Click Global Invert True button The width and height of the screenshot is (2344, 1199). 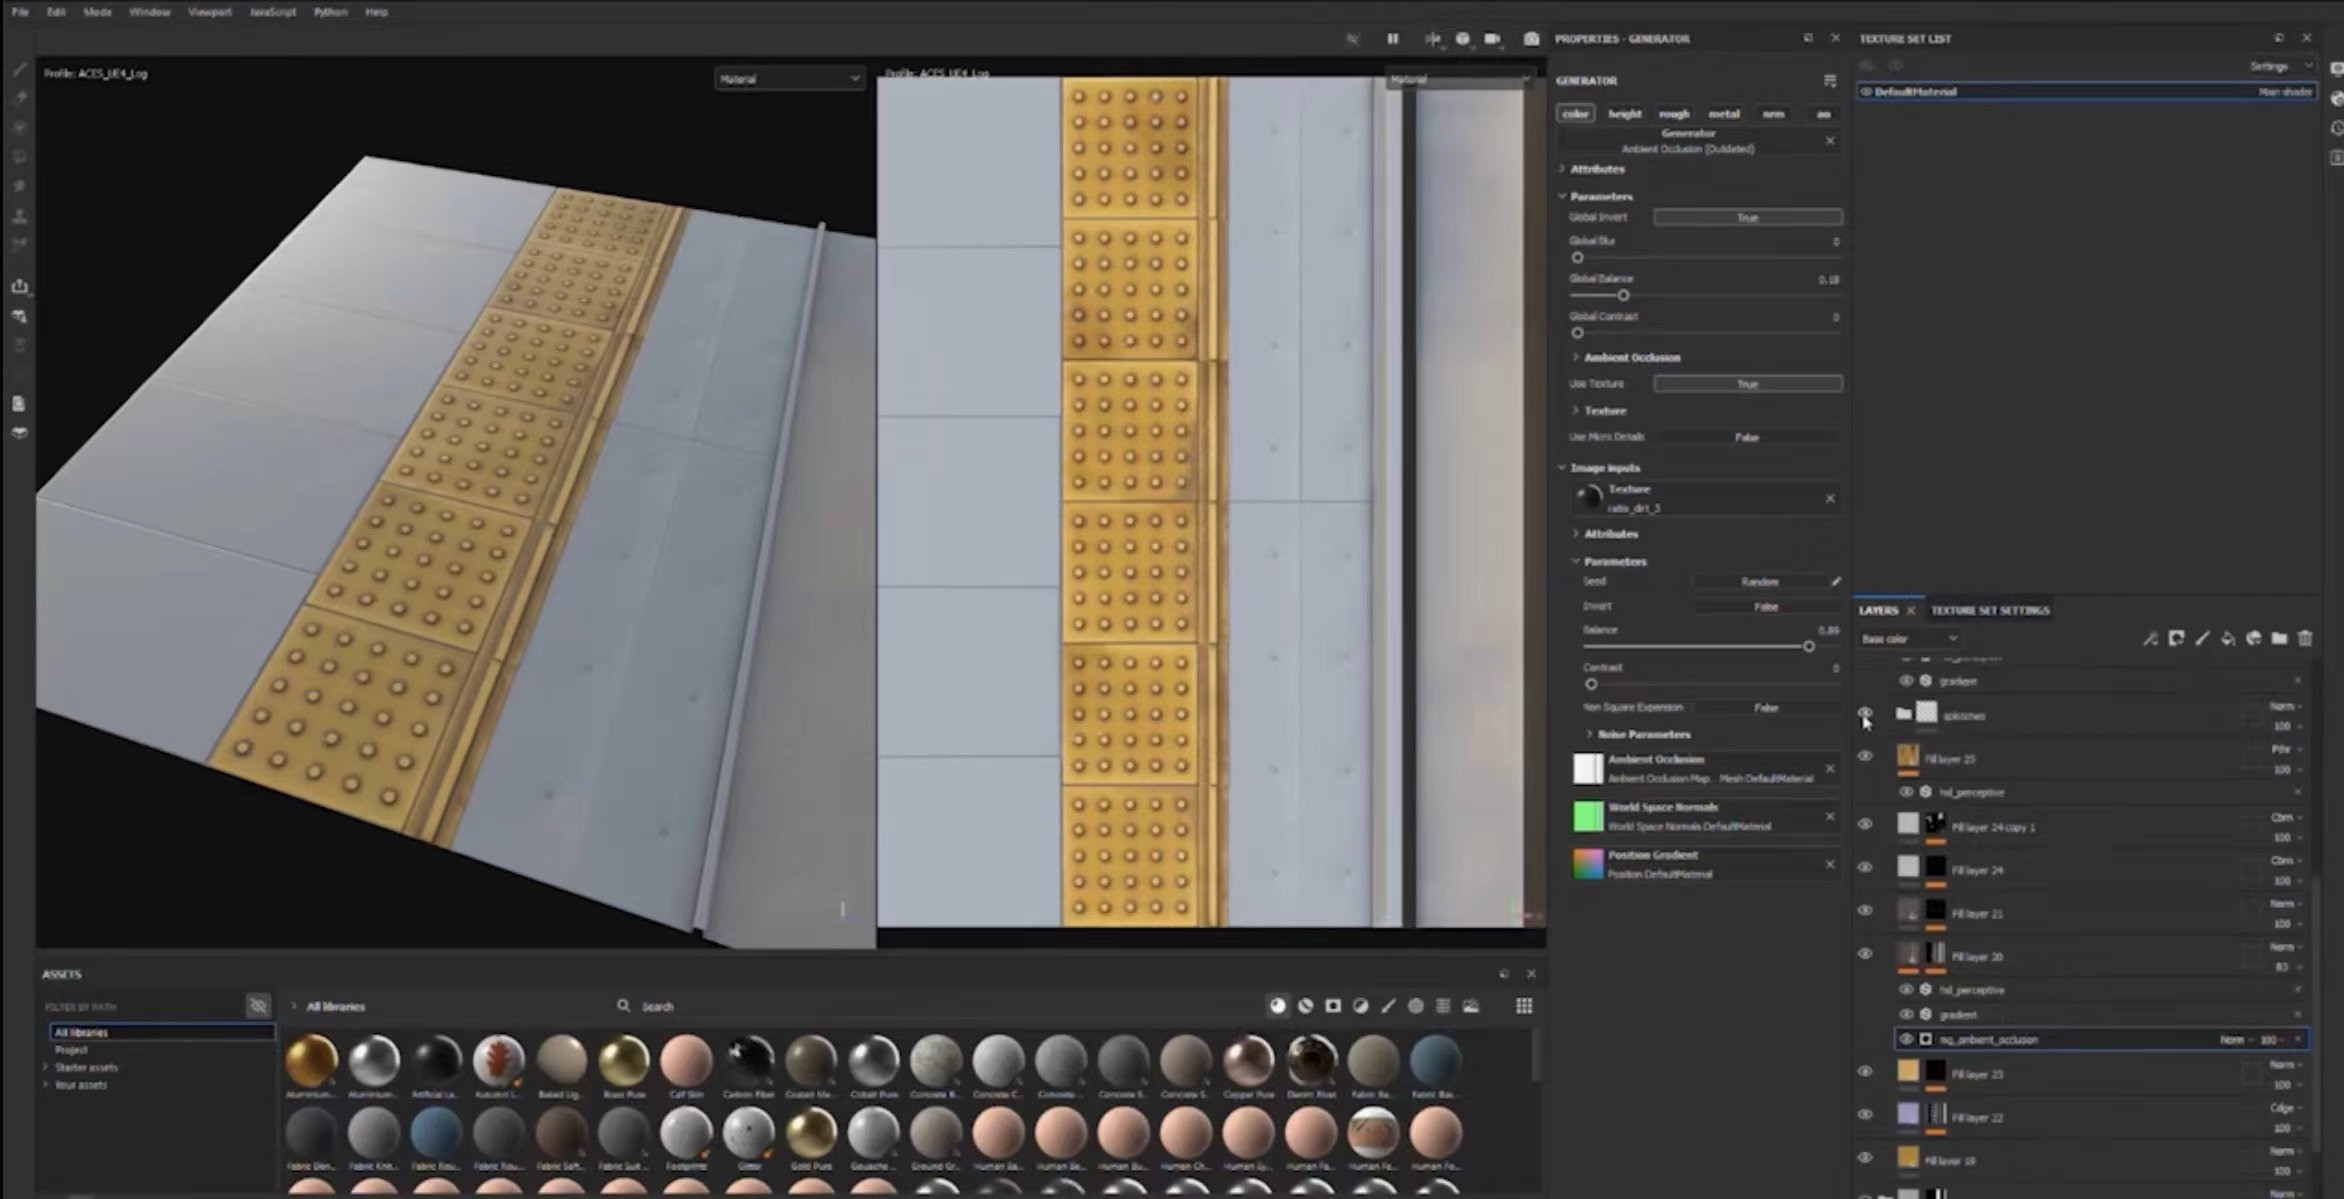coord(1747,217)
